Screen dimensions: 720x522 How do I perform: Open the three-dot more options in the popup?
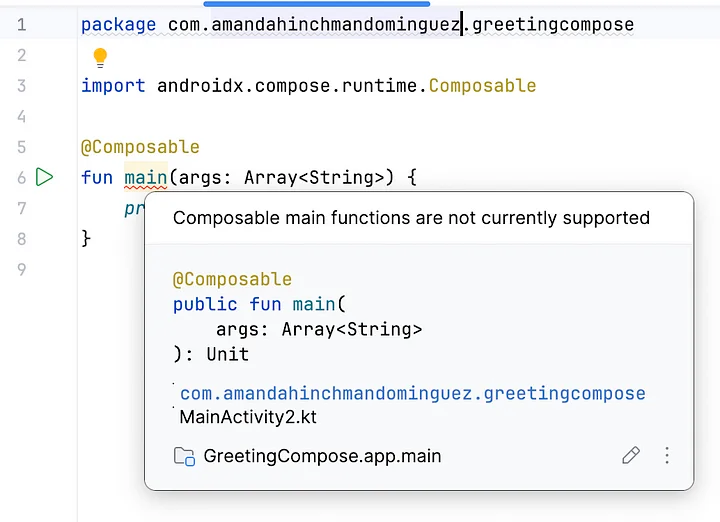(667, 456)
